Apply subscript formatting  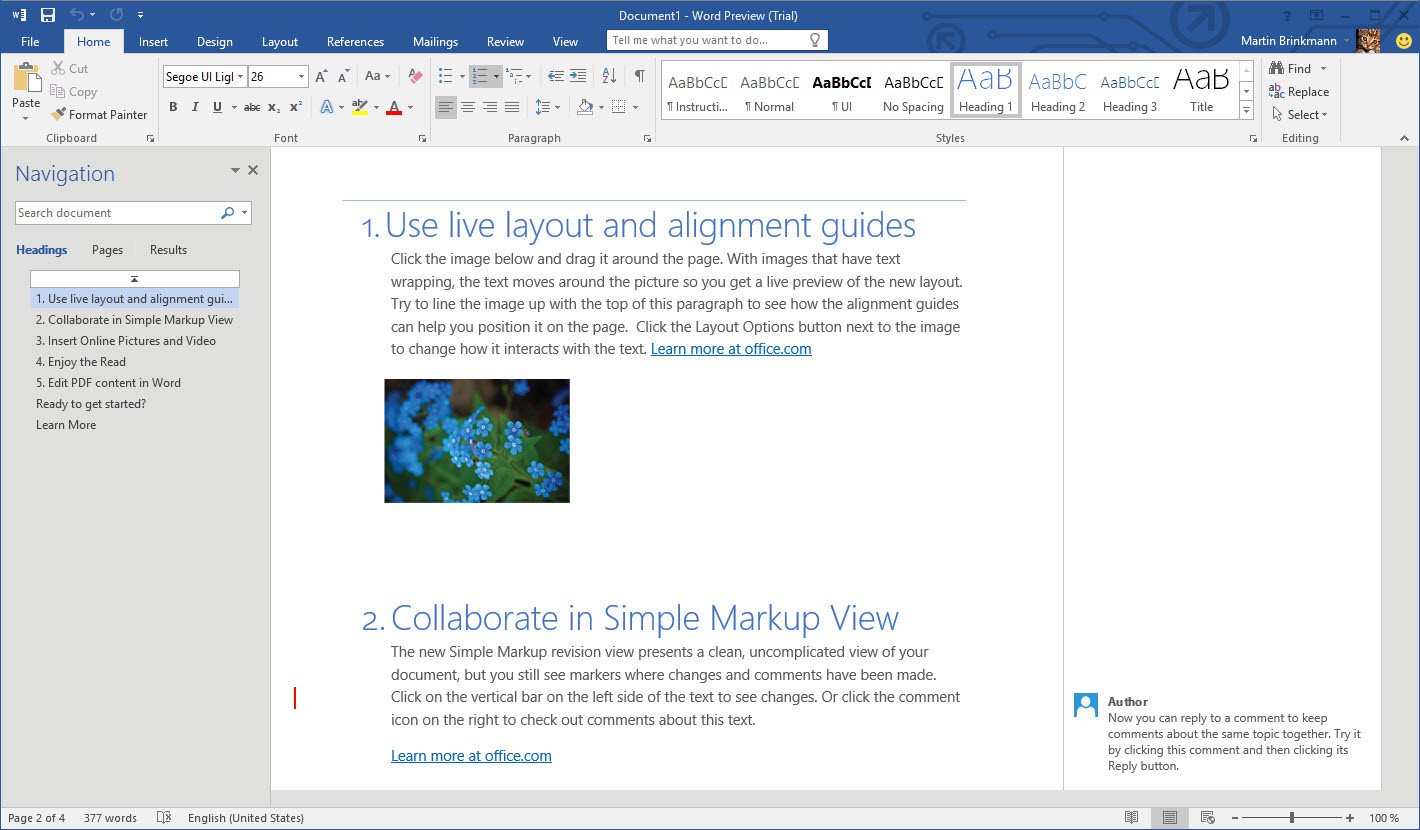(273, 106)
